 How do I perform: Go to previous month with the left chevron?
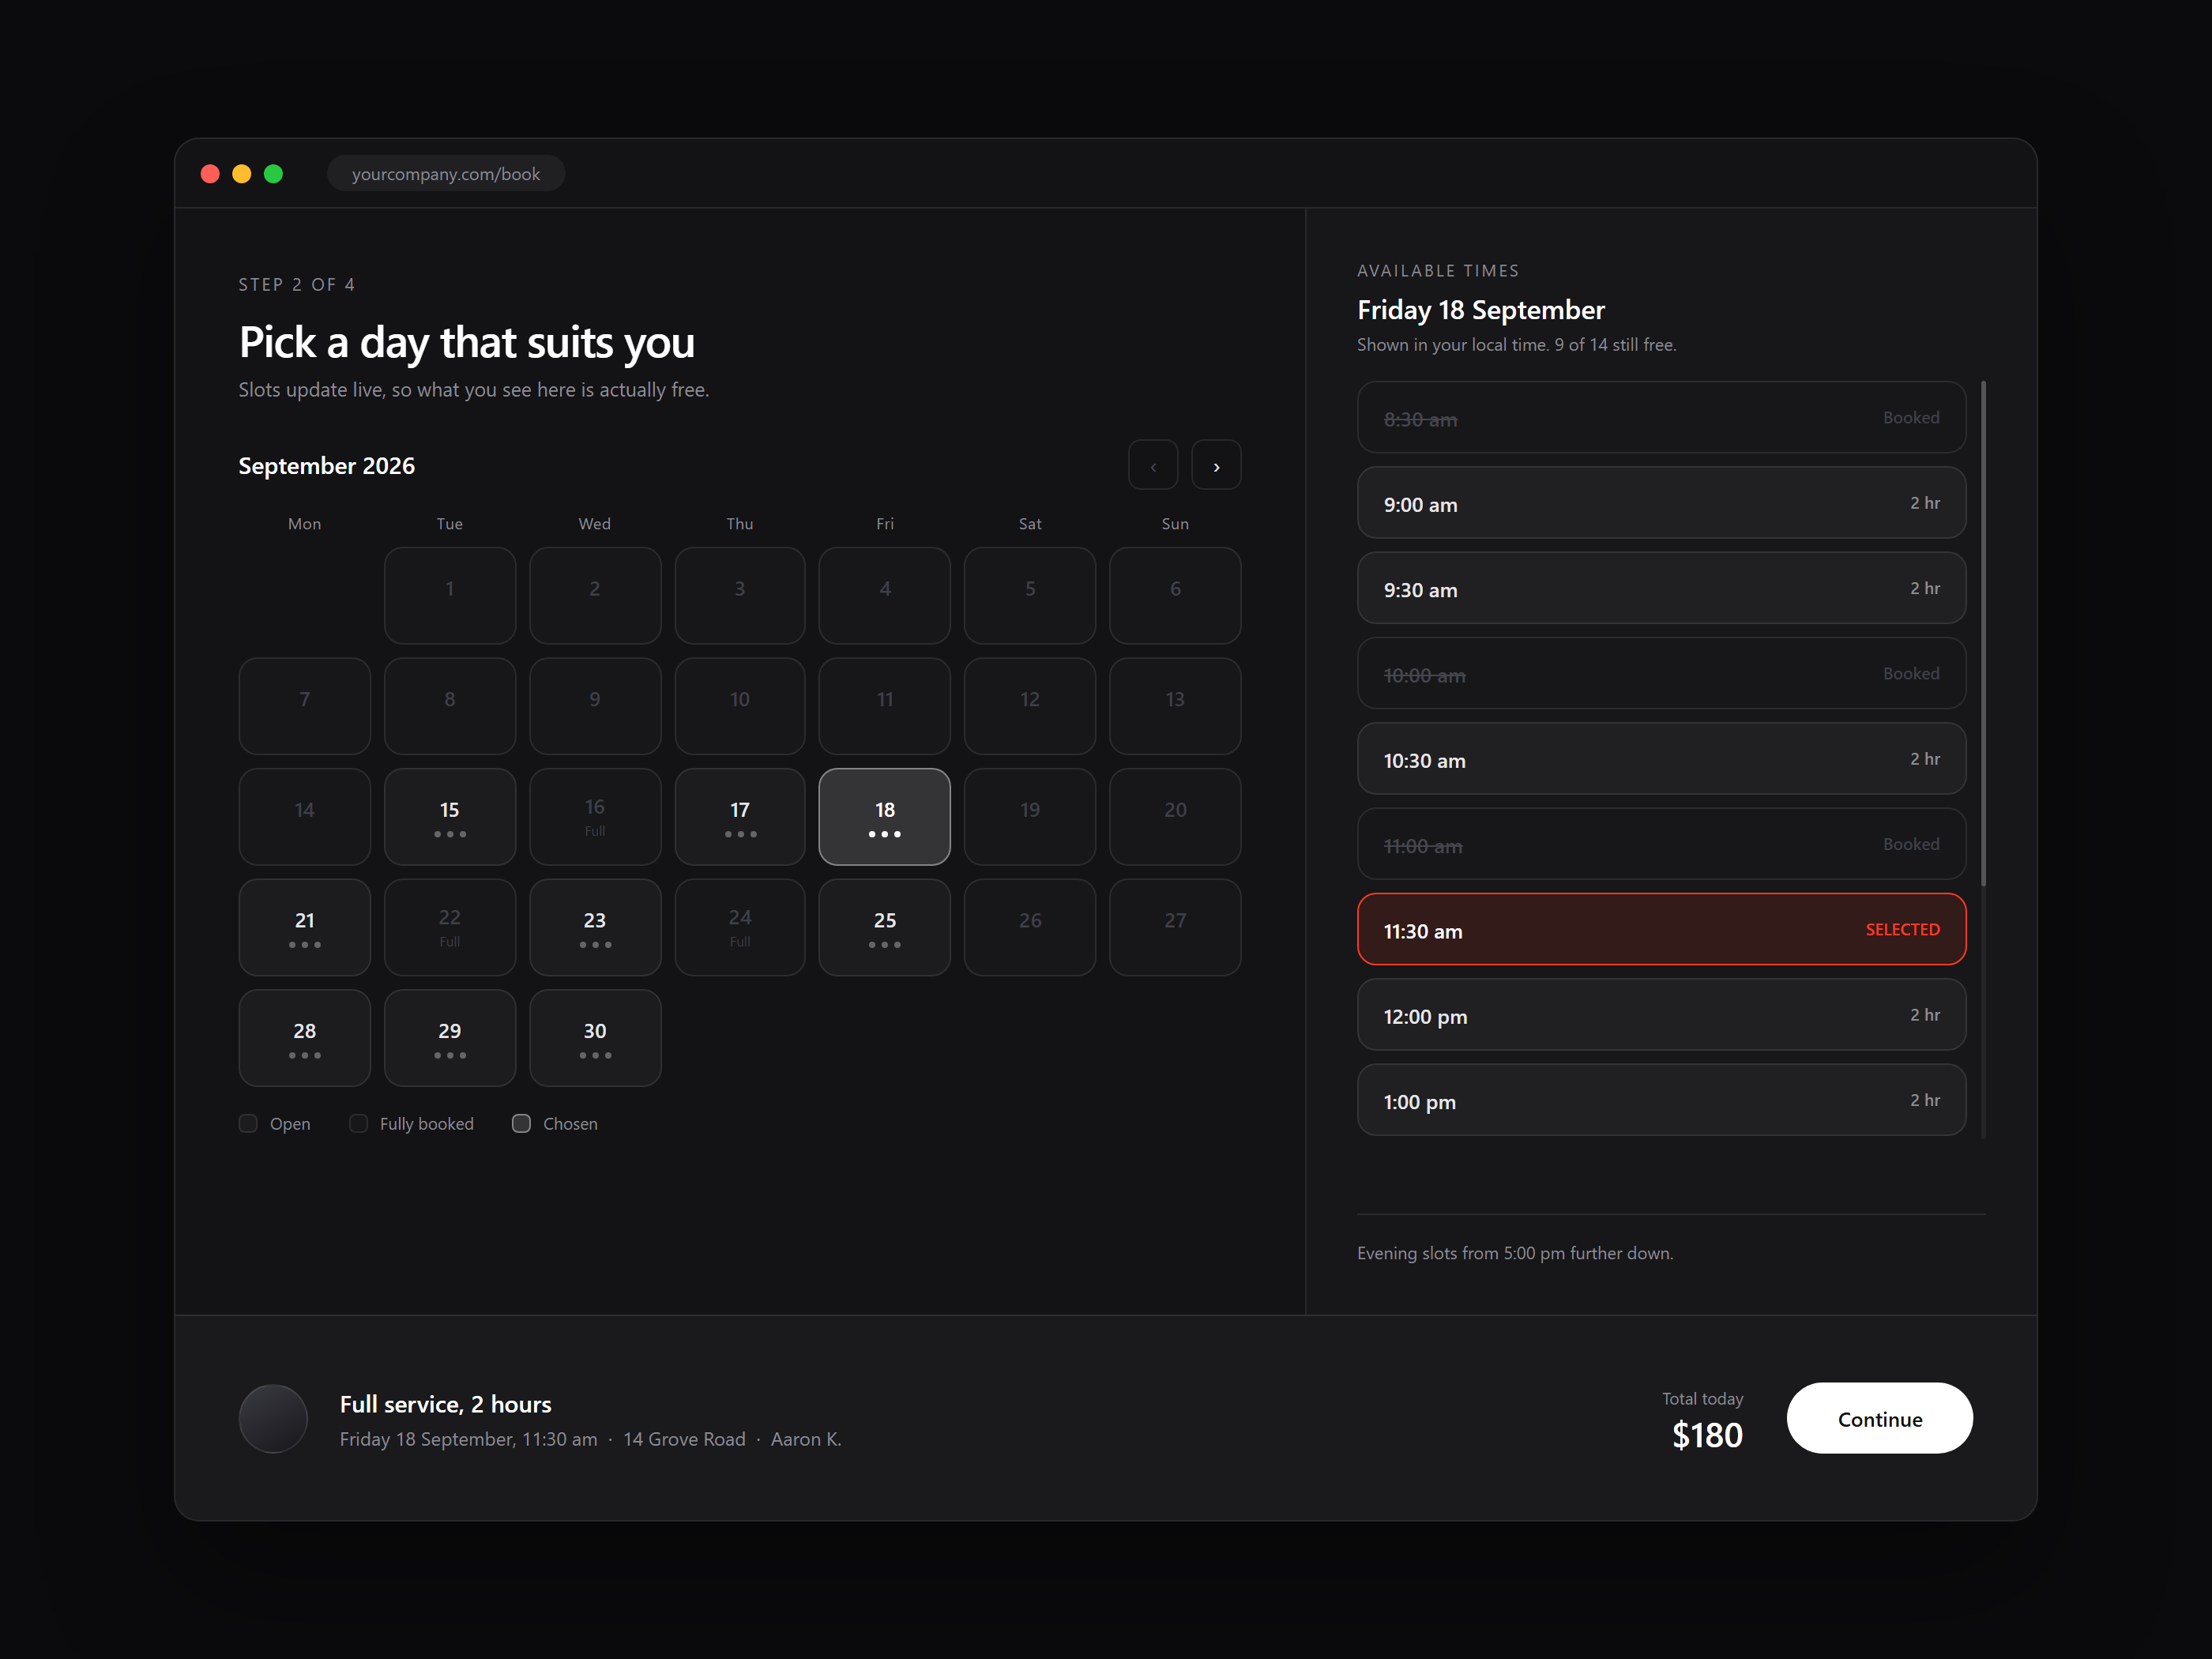(x=1153, y=465)
